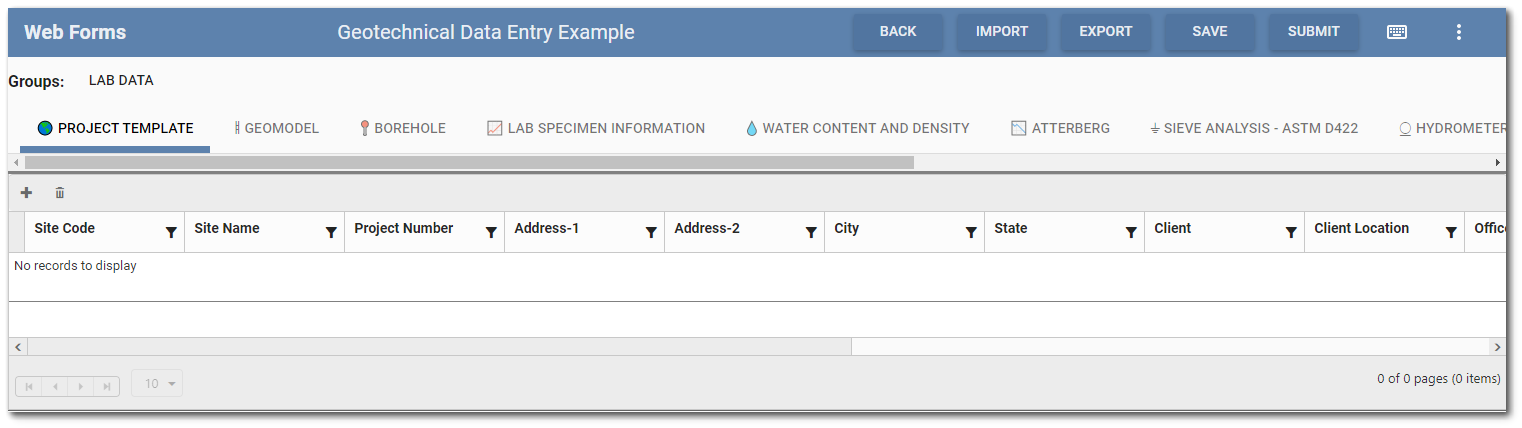Screen dimensions: 1522x428
Task: Sort by the Client column header
Action: [1172, 228]
